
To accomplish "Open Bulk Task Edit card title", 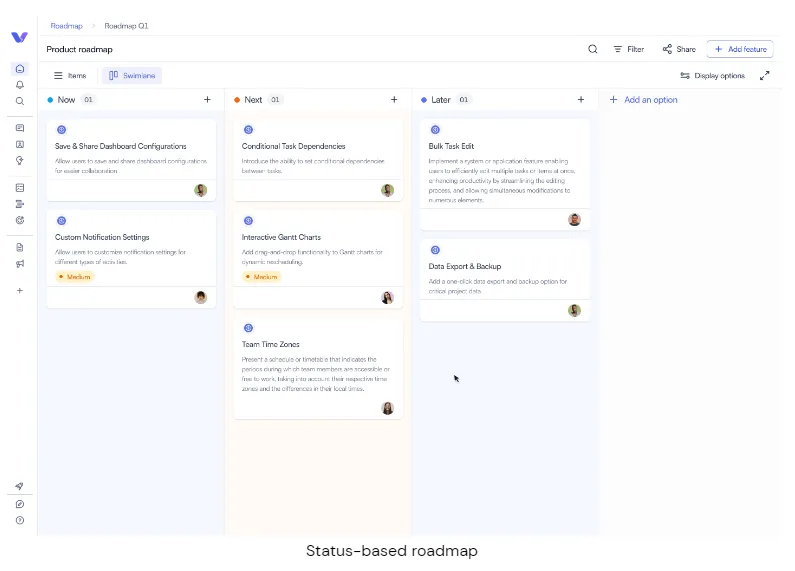I will pos(451,146).
